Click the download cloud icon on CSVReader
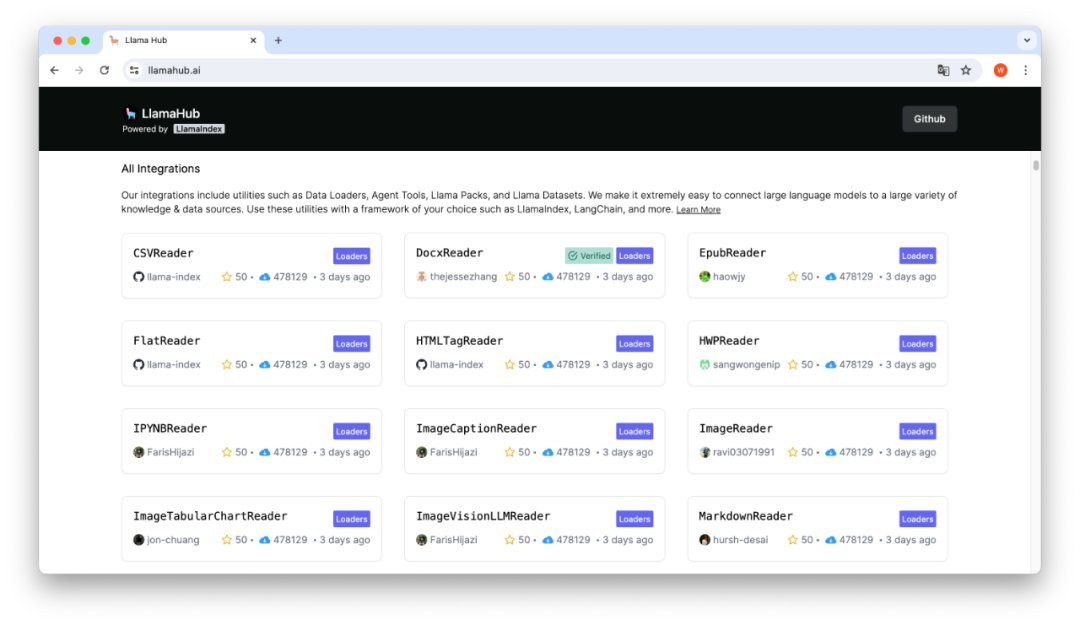The width and height of the screenshot is (1080, 625). pos(264,277)
